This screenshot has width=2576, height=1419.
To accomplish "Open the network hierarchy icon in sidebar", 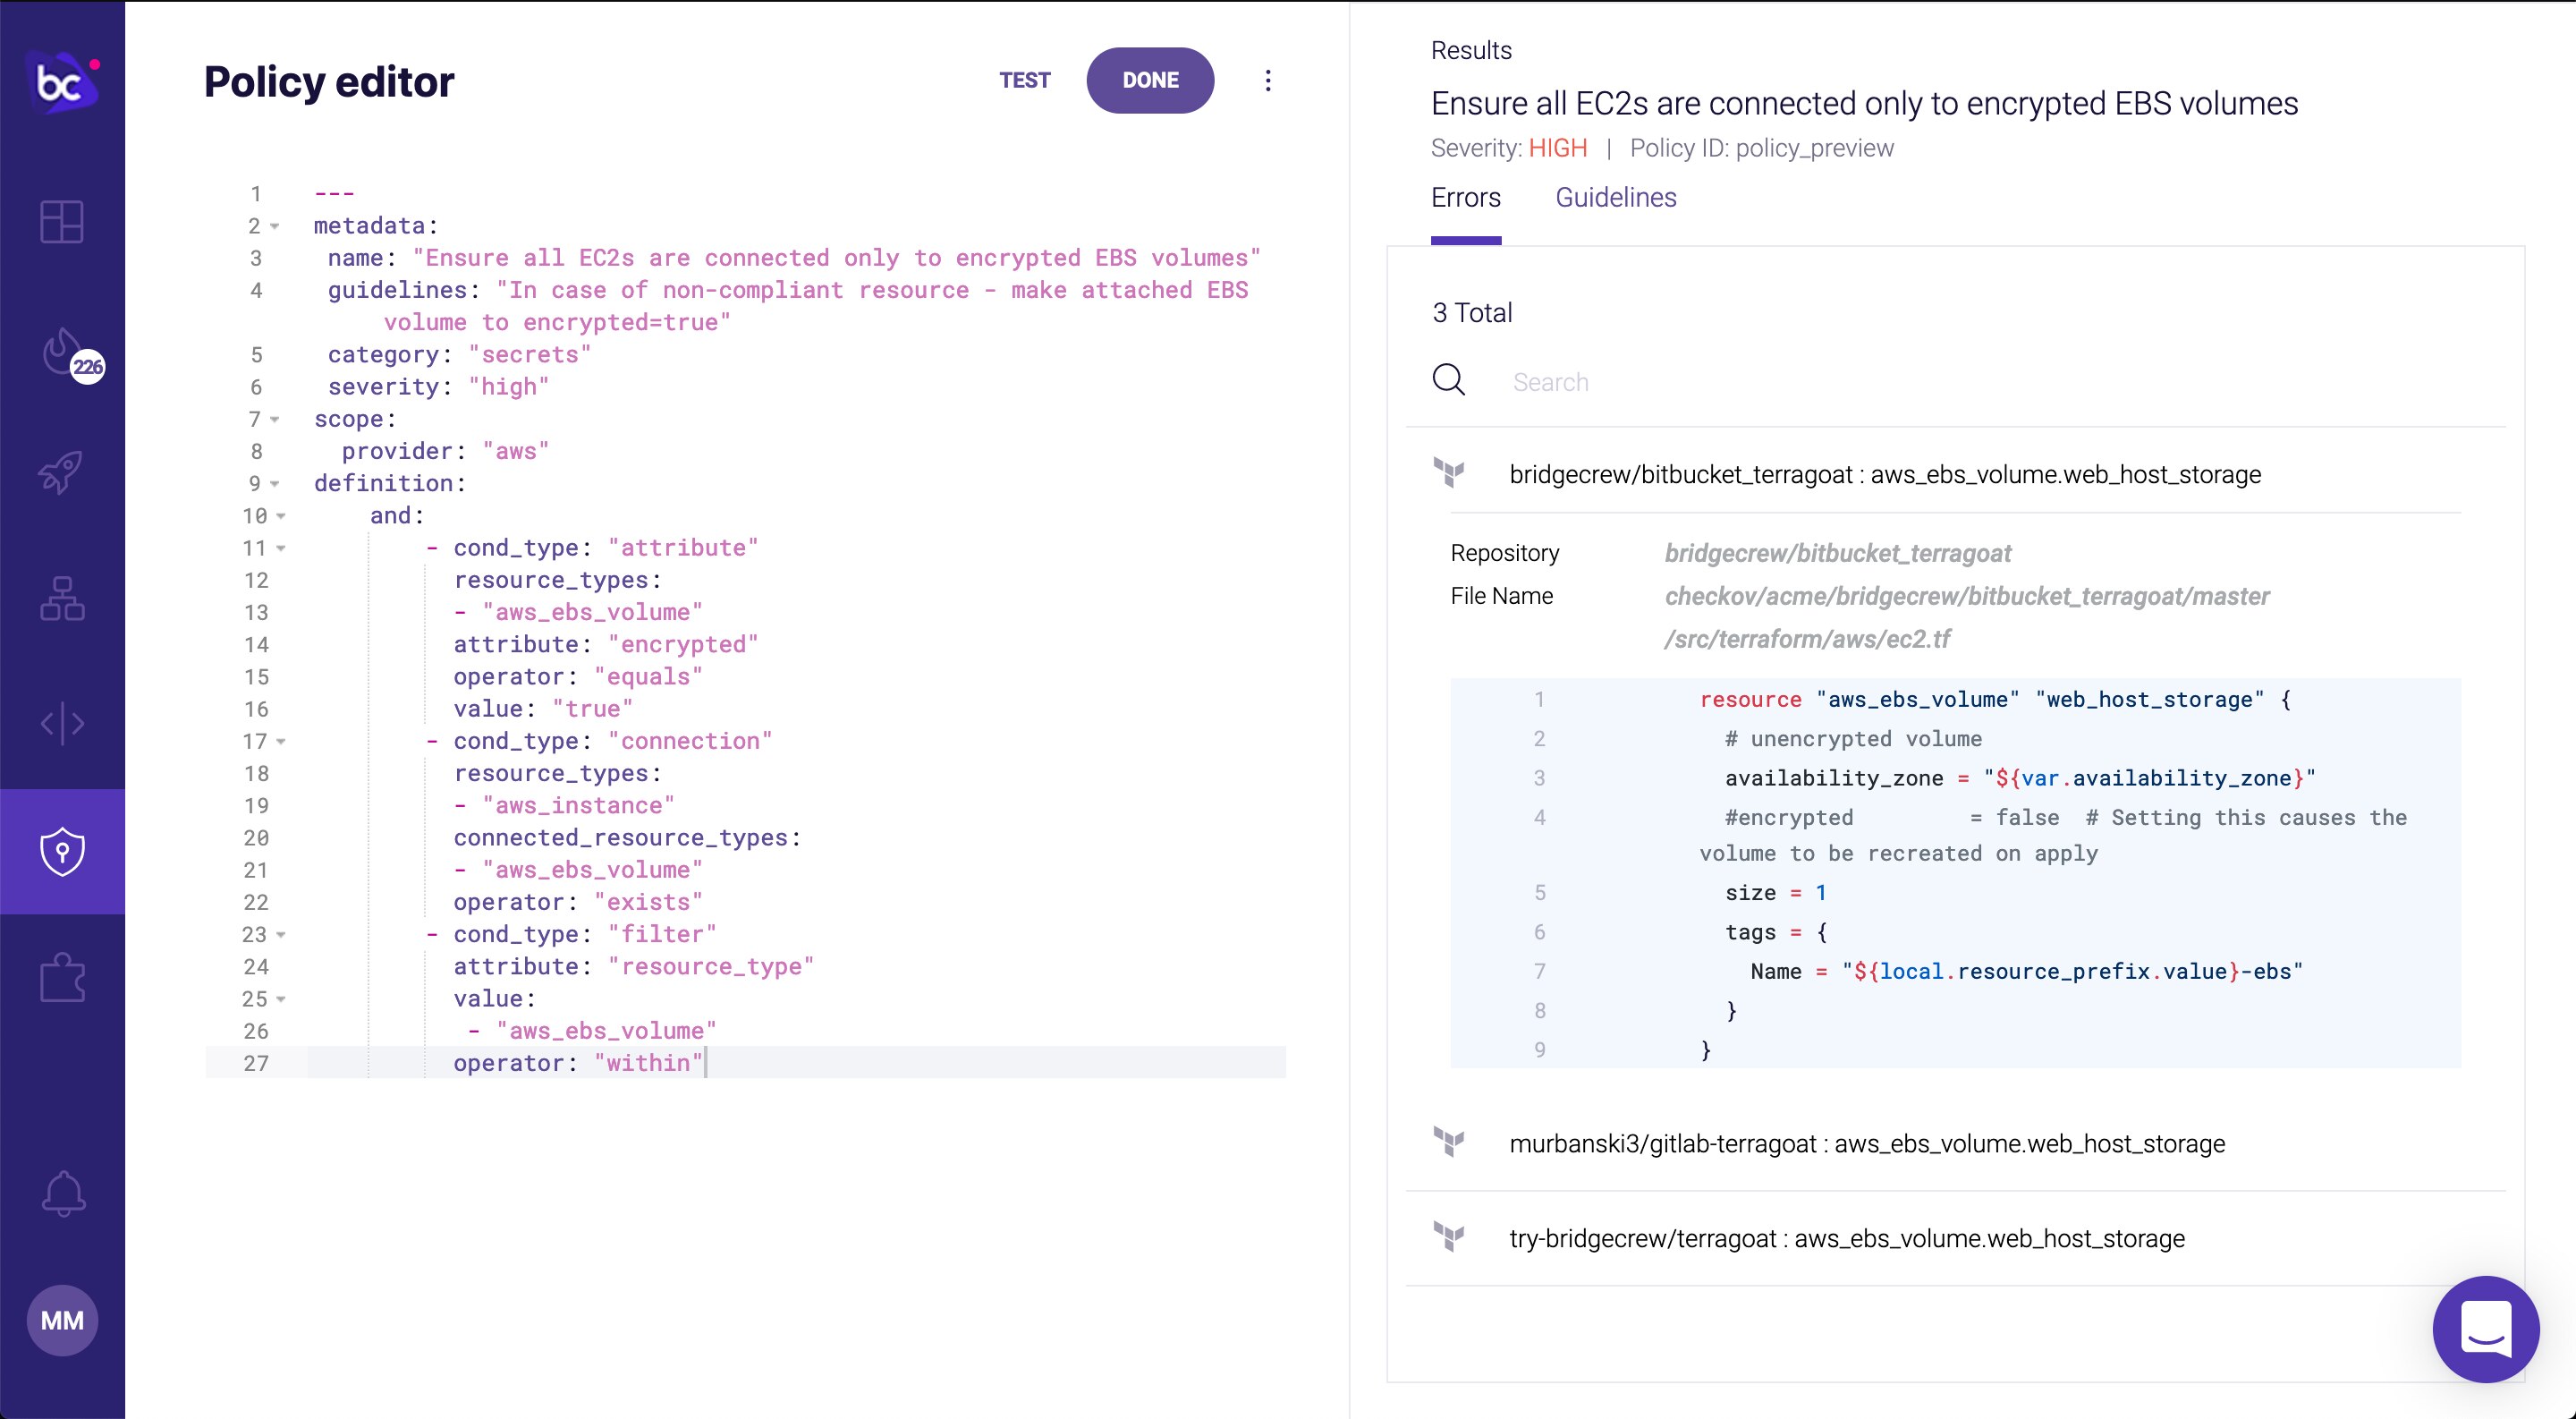I will pyautogui.click(x=62, y=598).
